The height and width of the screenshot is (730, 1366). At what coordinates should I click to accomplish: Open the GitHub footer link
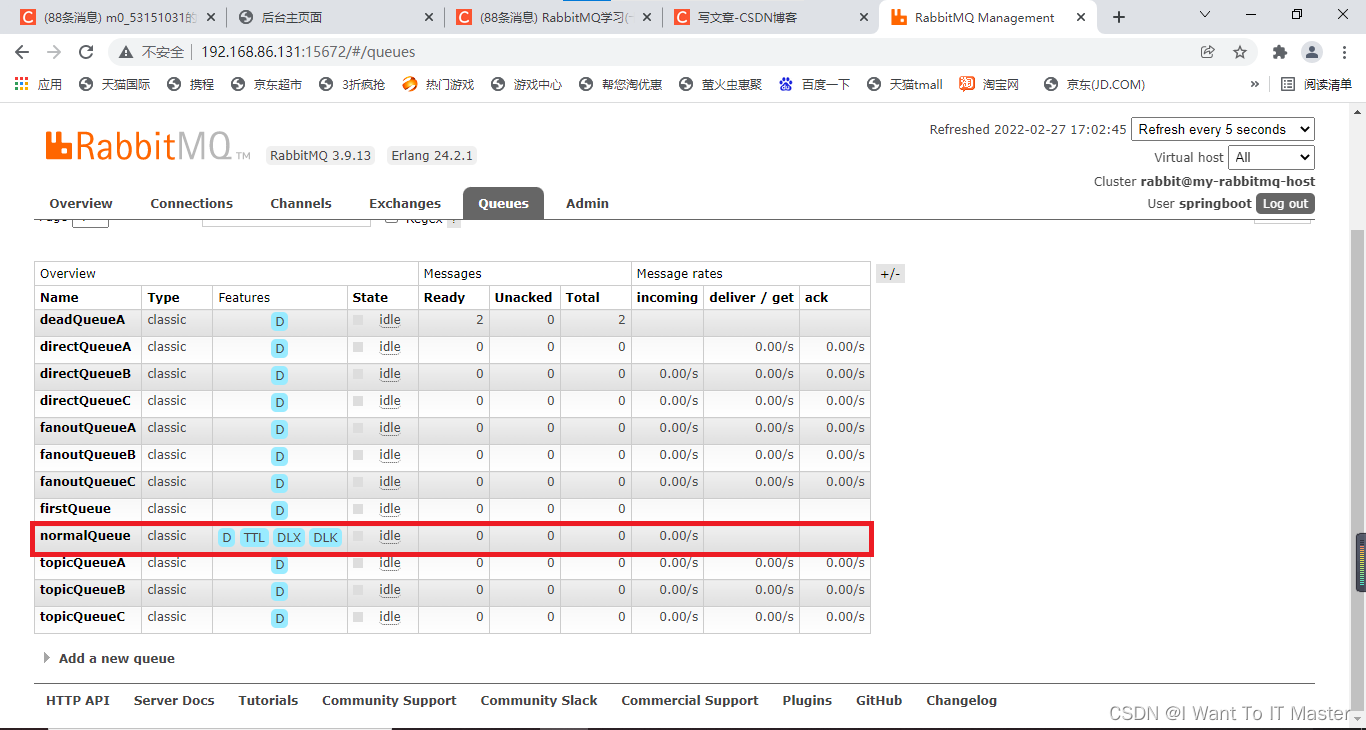pyautogui.click(x=879, y=700)
